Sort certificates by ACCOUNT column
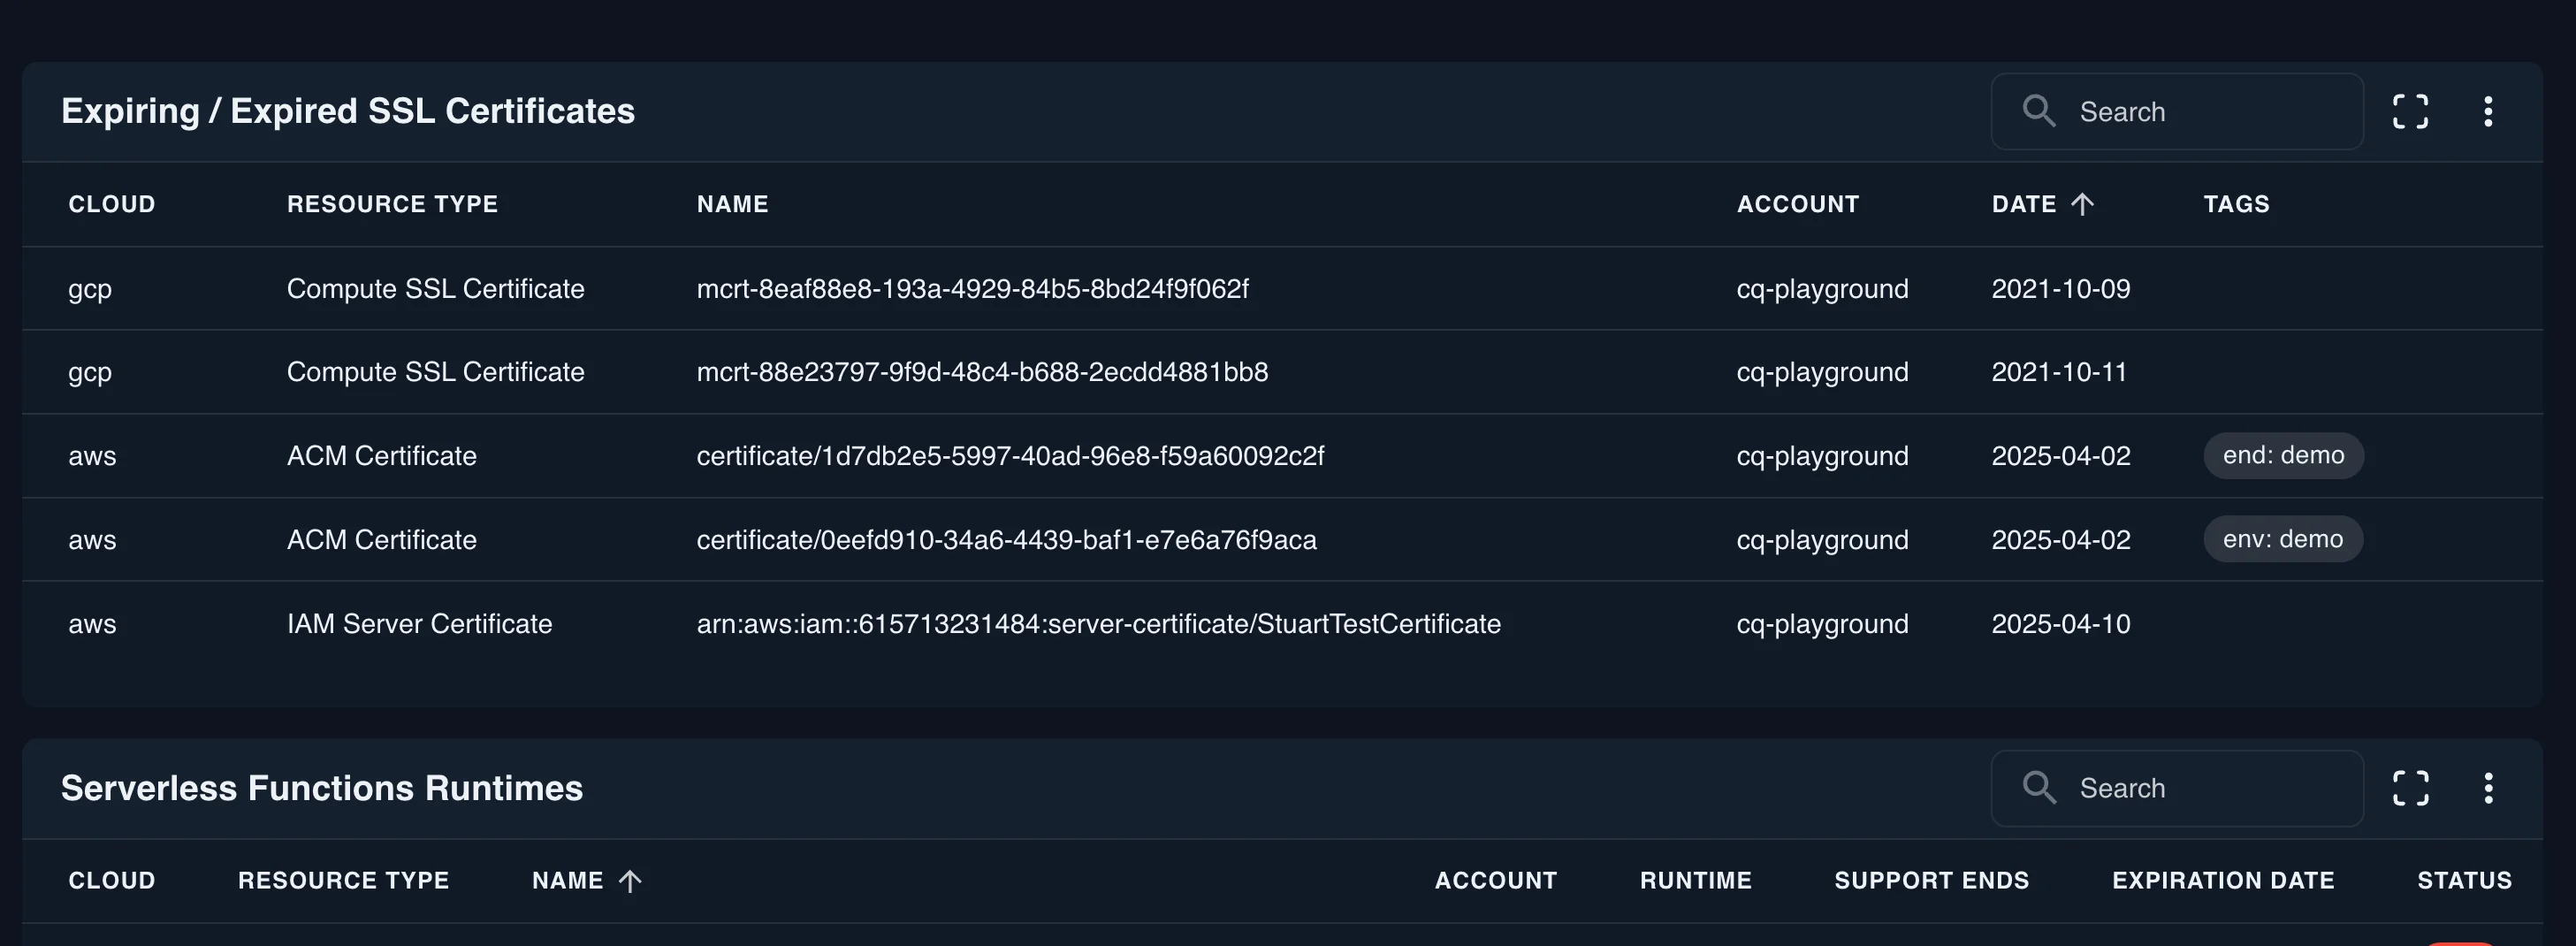Screen dimensions: 2576x946 click(1797, 204)
